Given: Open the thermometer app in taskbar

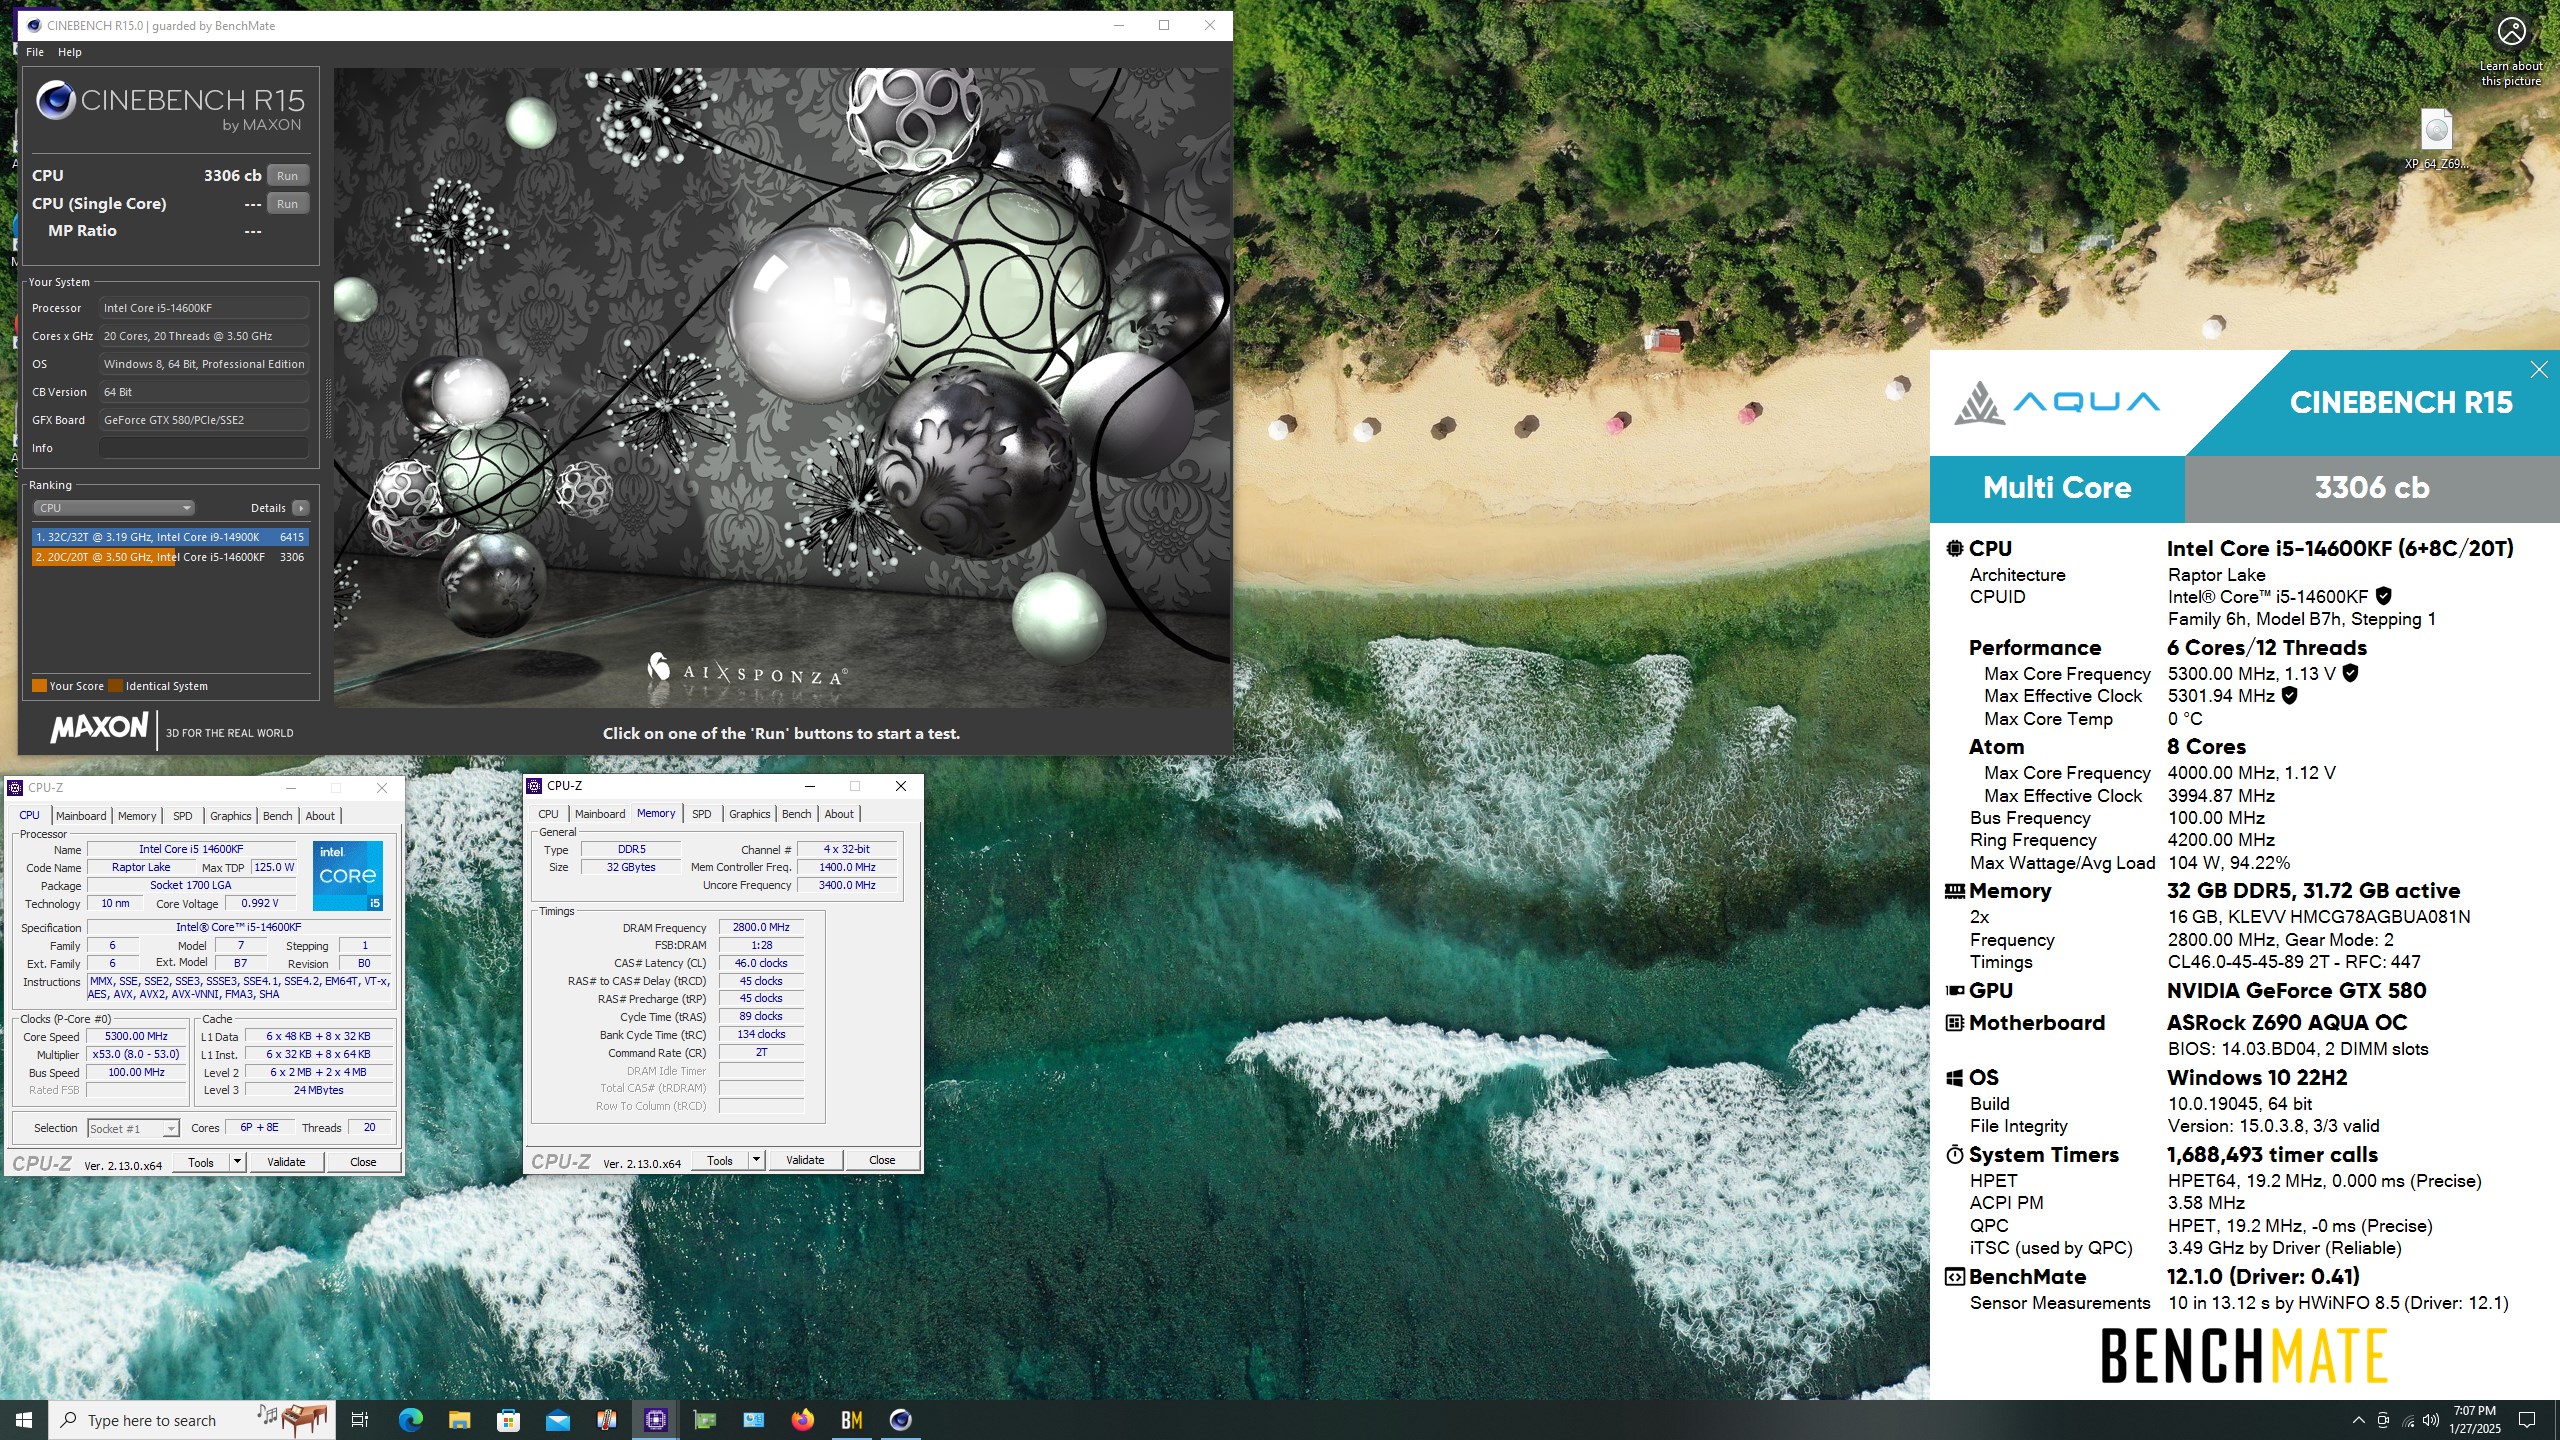Looking at the screenshot, I should 606,1420.
